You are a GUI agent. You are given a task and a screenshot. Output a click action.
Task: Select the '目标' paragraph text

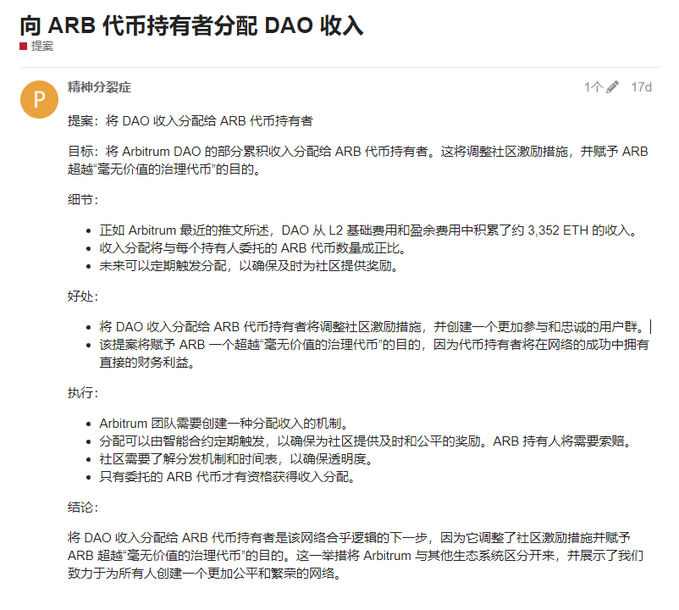point(358,160)
